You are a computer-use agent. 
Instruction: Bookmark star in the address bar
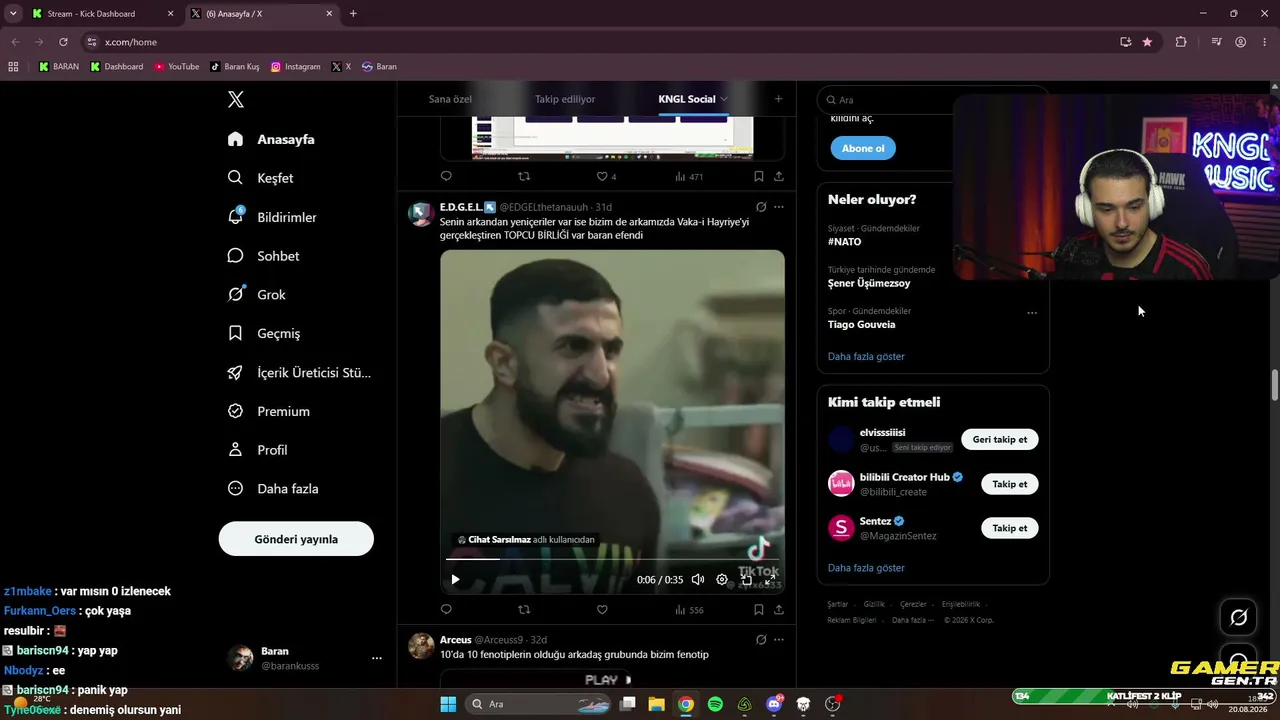pos(1147,42)
